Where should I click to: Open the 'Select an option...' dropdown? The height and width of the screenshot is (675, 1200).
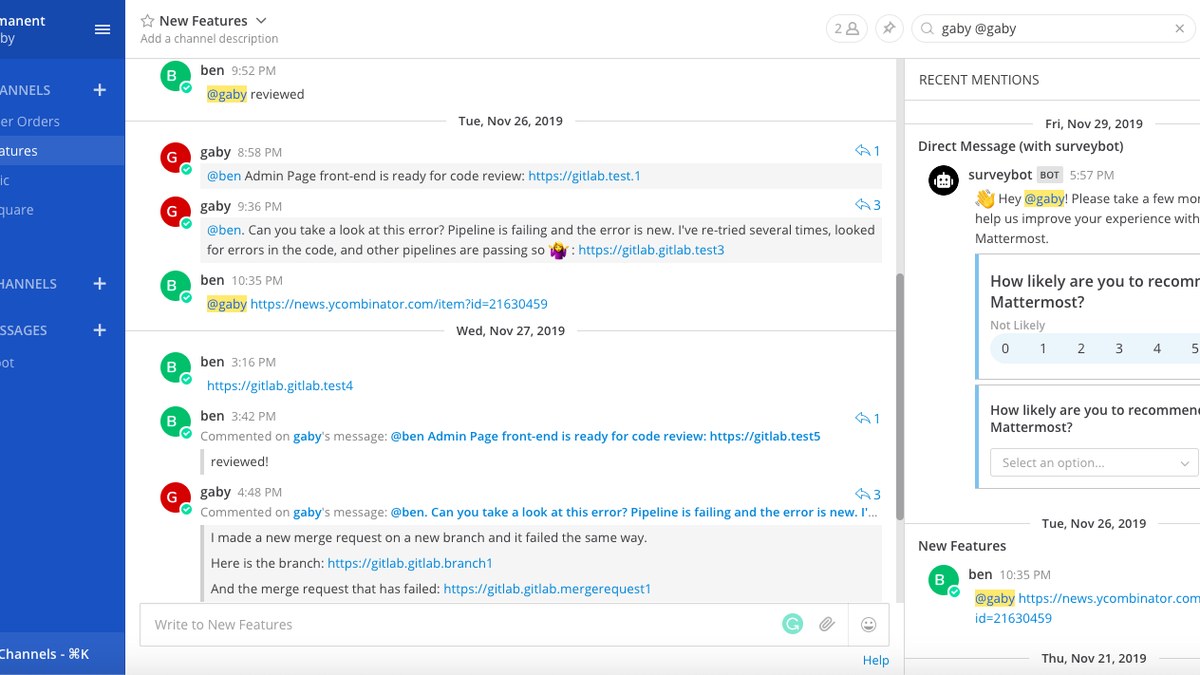point(1094,463)
